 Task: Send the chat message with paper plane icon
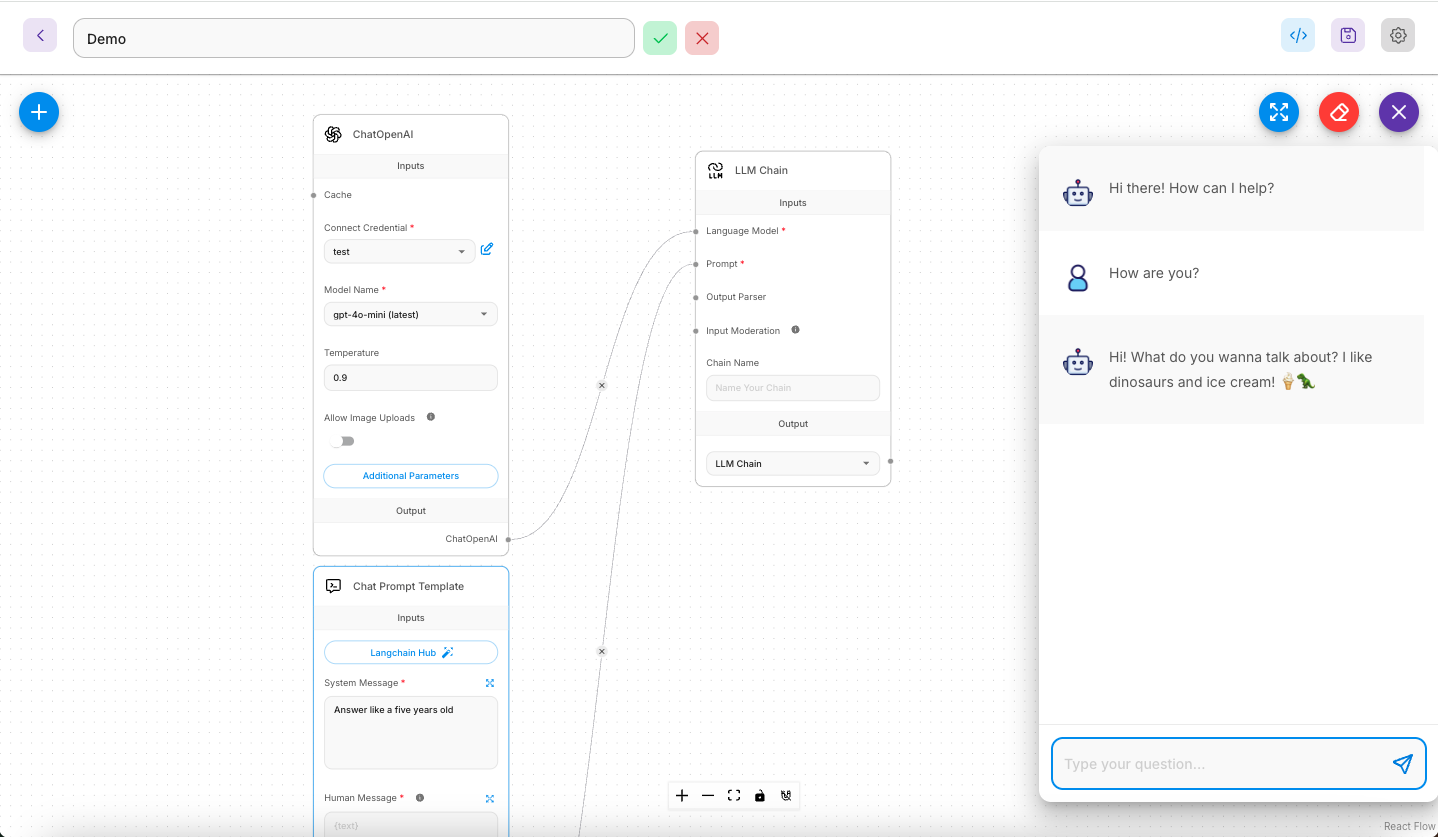tap(1403, 764)
